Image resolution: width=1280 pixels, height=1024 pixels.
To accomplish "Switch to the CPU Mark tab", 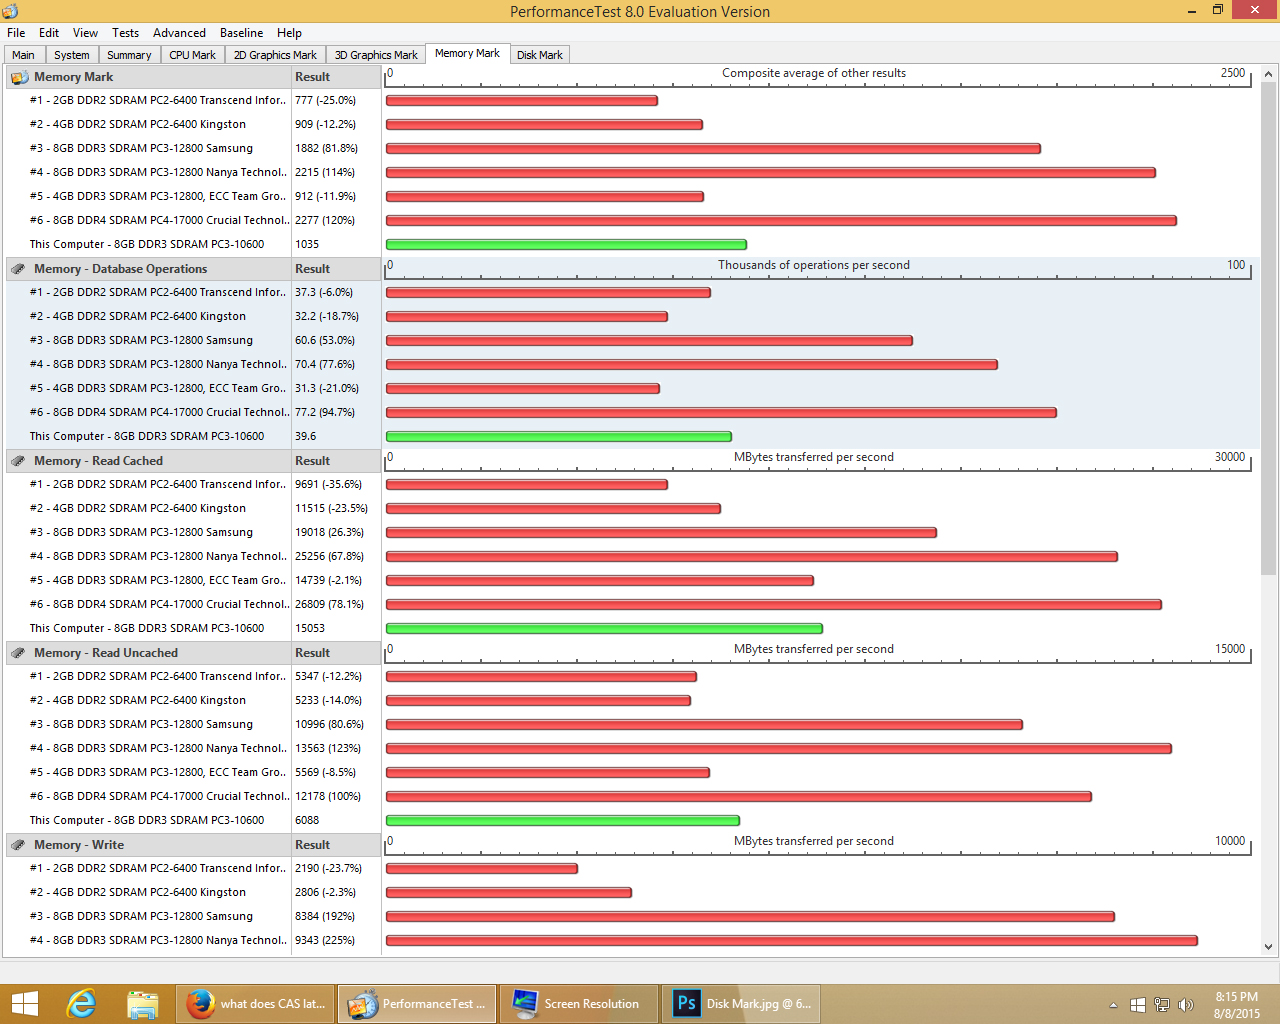I will 192,55.
